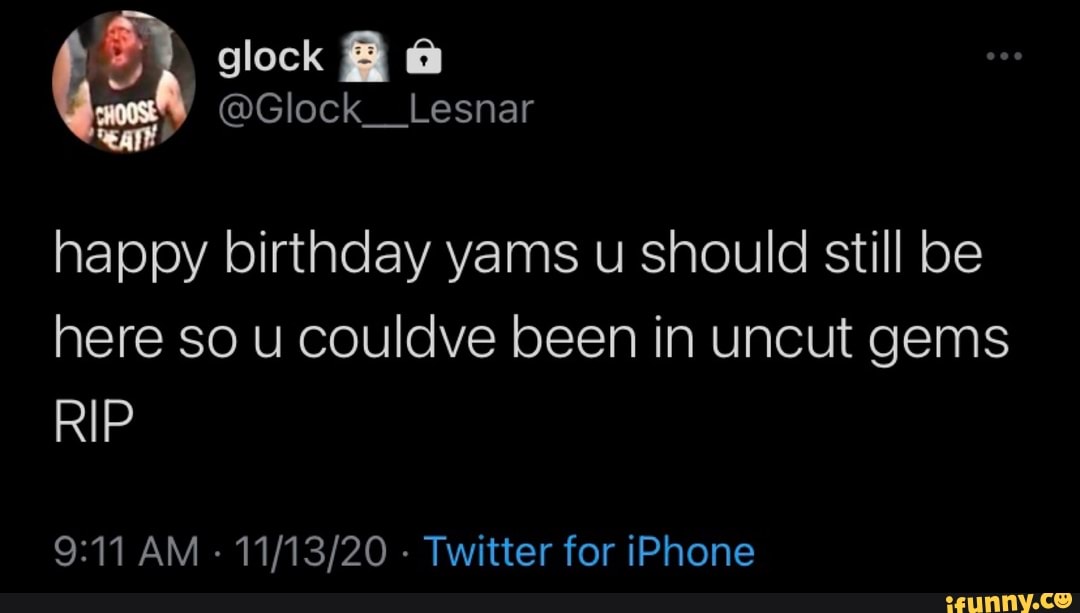This screenshot has height=613, width=1080.
Task: Click the word RIP in the tweet
Action: pyautogui.click(x=92, y=418)
